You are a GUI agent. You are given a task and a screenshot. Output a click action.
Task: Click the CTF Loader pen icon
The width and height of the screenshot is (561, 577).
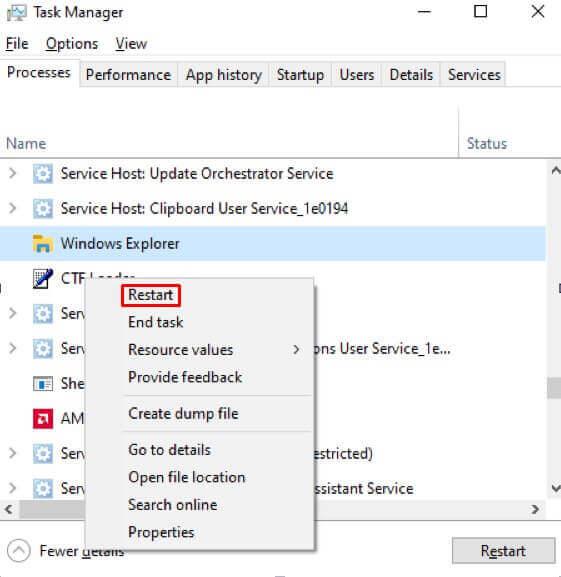pos(43,279)
